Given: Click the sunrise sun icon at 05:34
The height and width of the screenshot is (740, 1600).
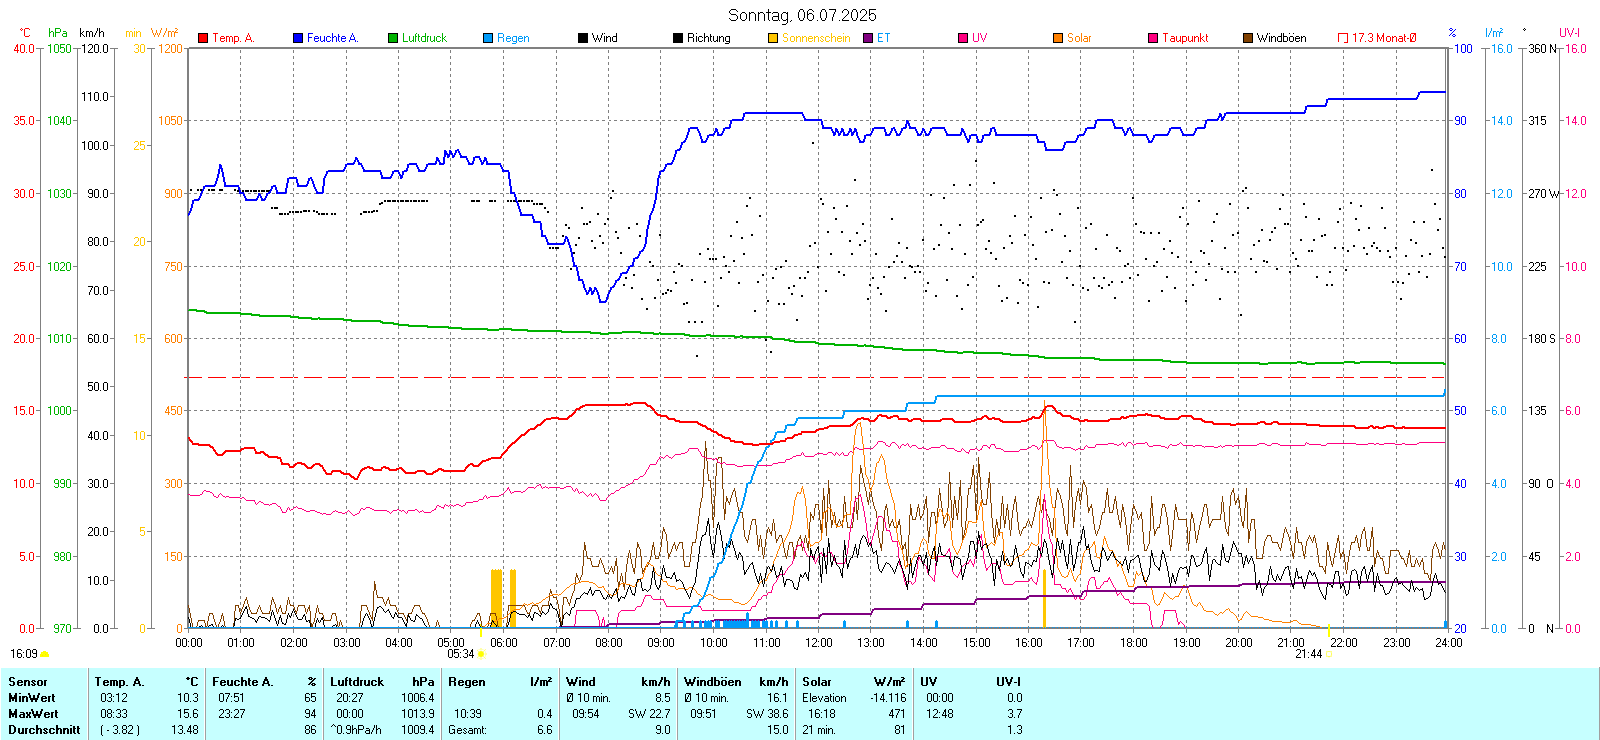Looking at the screenshot, I should [x=481, y=654].
